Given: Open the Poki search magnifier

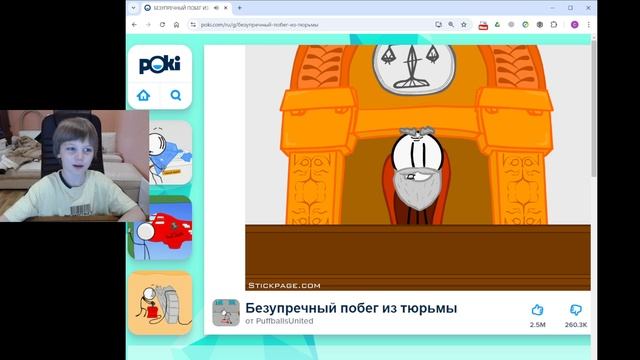Looking at the screenshot, I should (176, 96).
